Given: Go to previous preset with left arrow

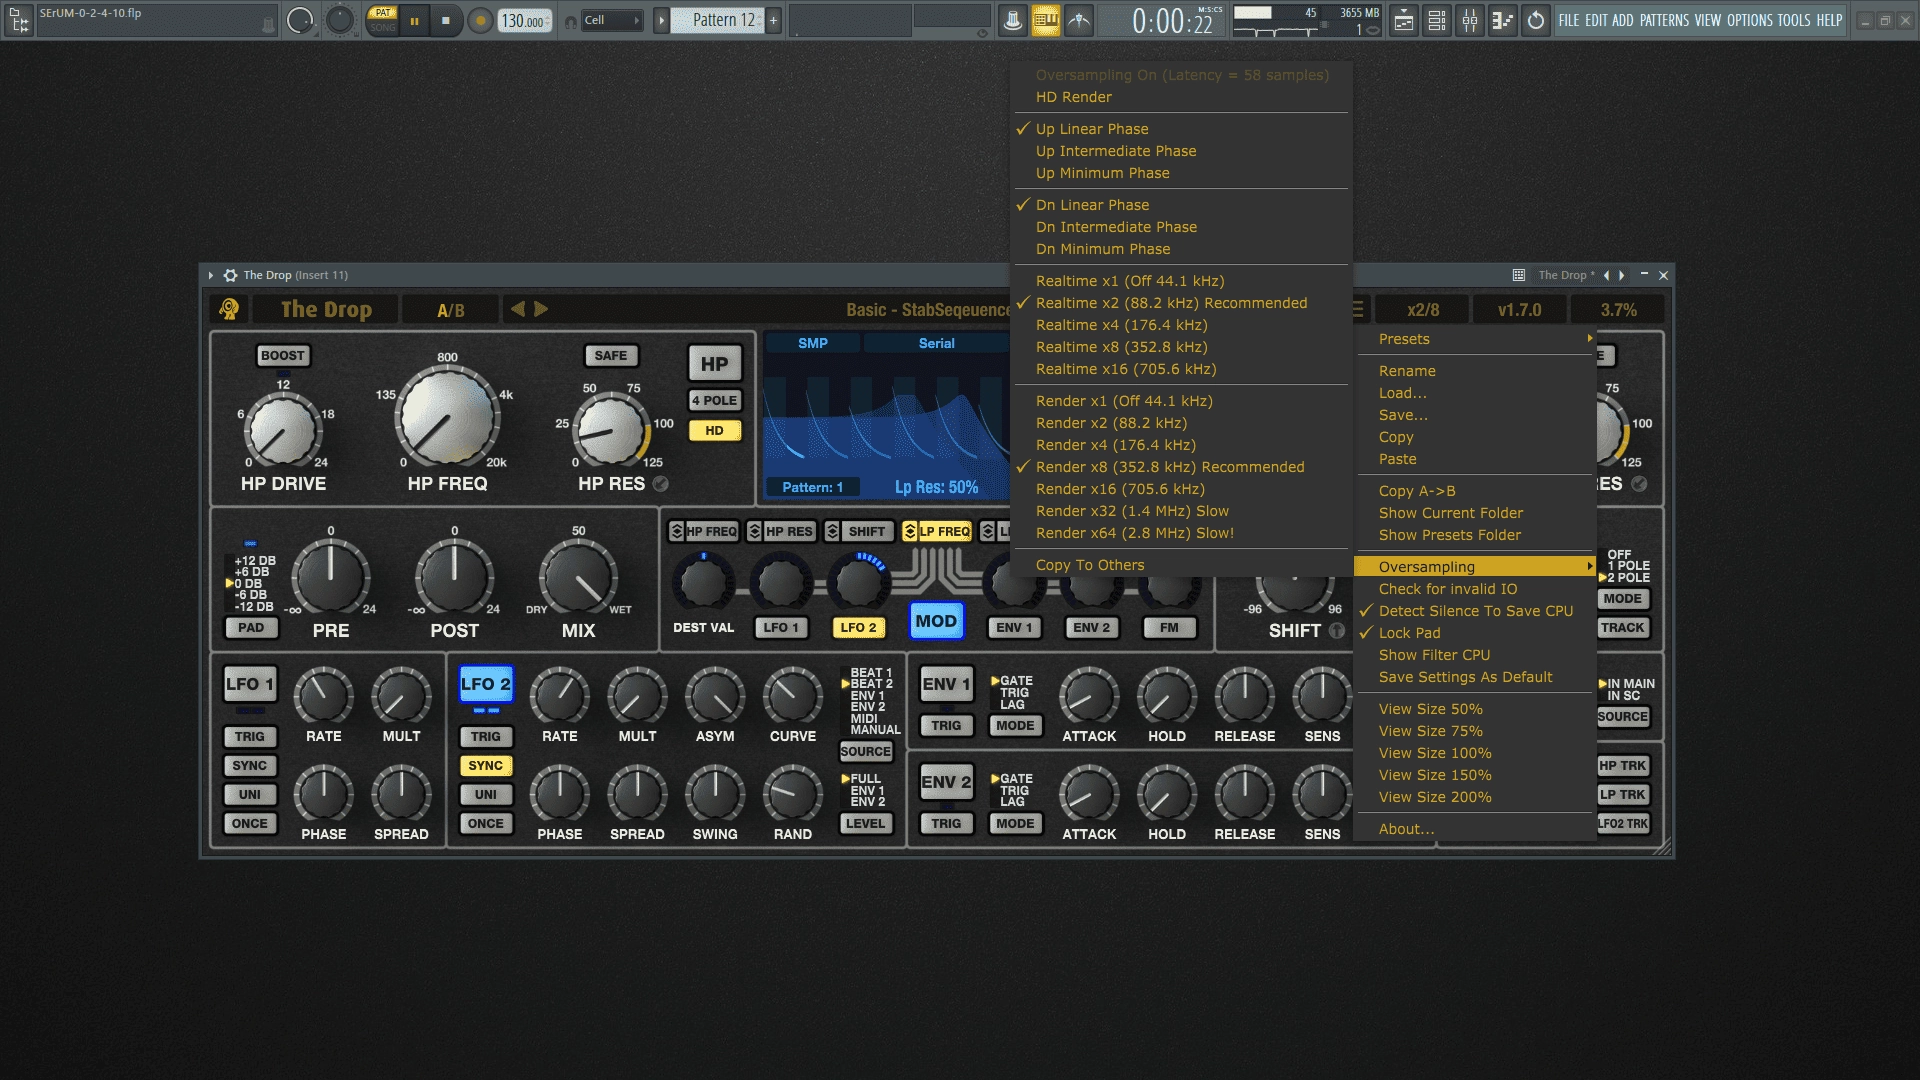Looking at the screenshot, I should (517, 309).
